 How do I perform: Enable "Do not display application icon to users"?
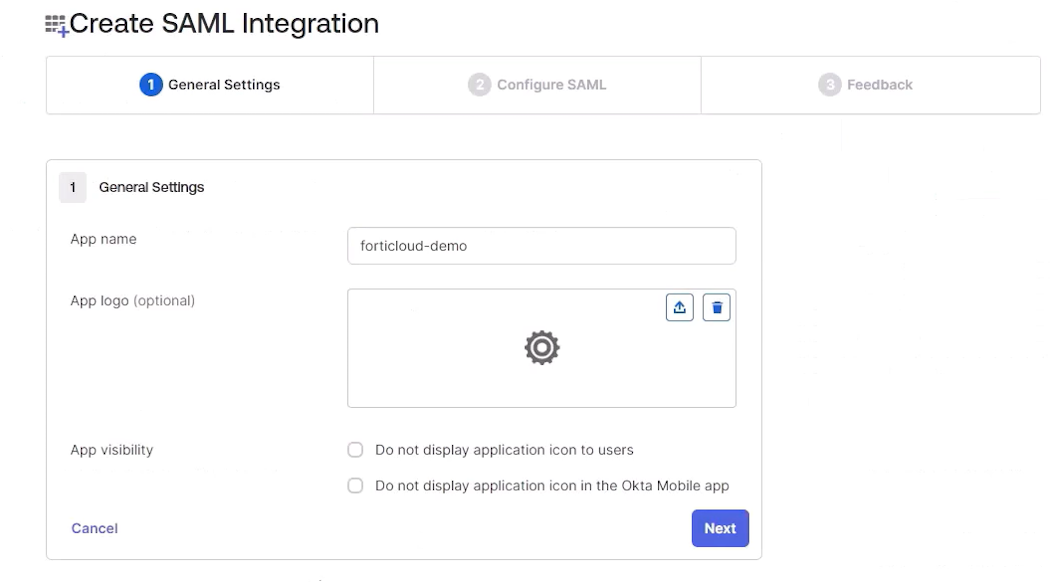pyautogui.click(x=355, y=450)
